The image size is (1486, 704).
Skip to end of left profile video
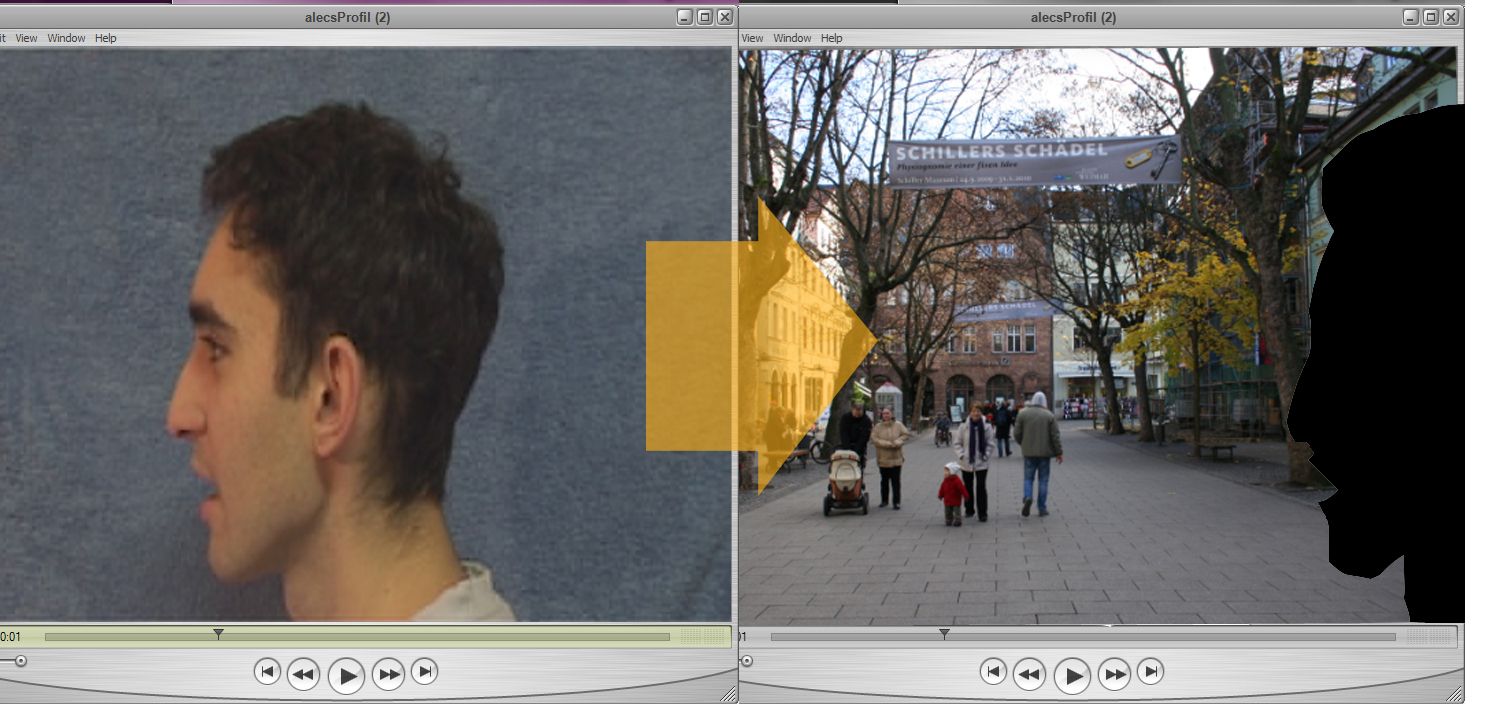(425, 671)
